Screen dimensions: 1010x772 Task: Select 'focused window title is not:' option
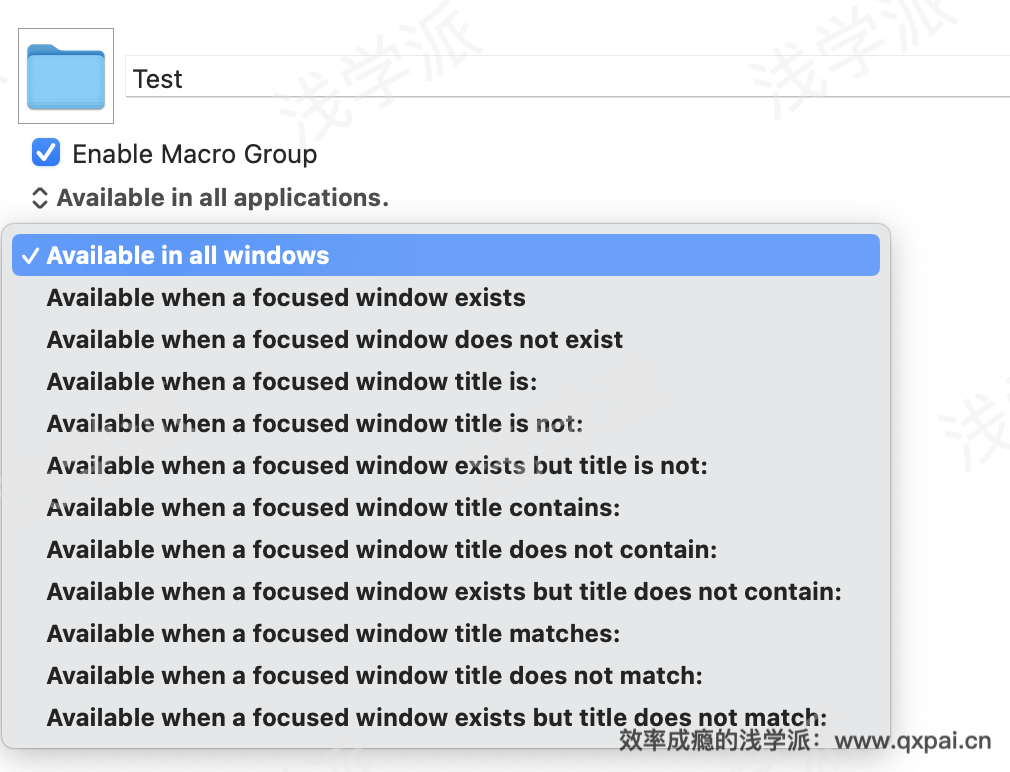(314, 423)
